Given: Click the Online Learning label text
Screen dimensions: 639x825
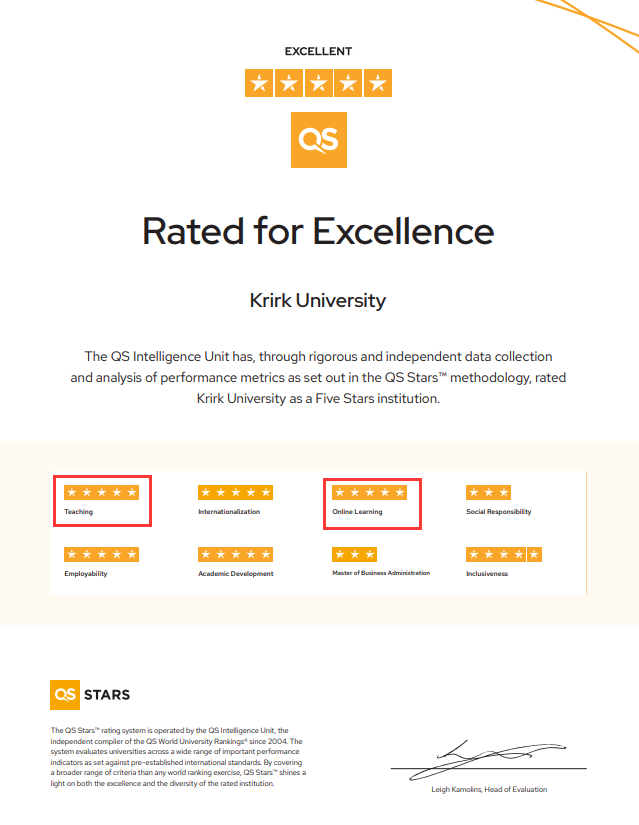Looking at the screenshot, I should click(357, 511).
